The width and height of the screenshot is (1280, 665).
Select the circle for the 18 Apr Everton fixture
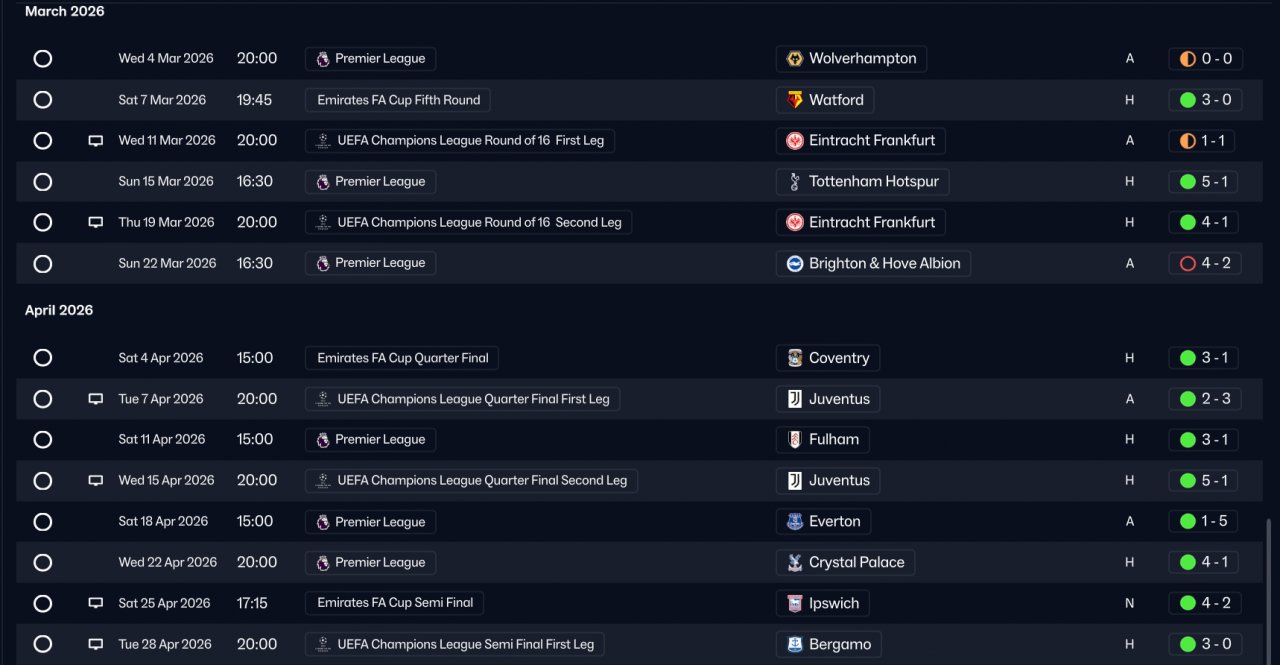click(43, 522)
